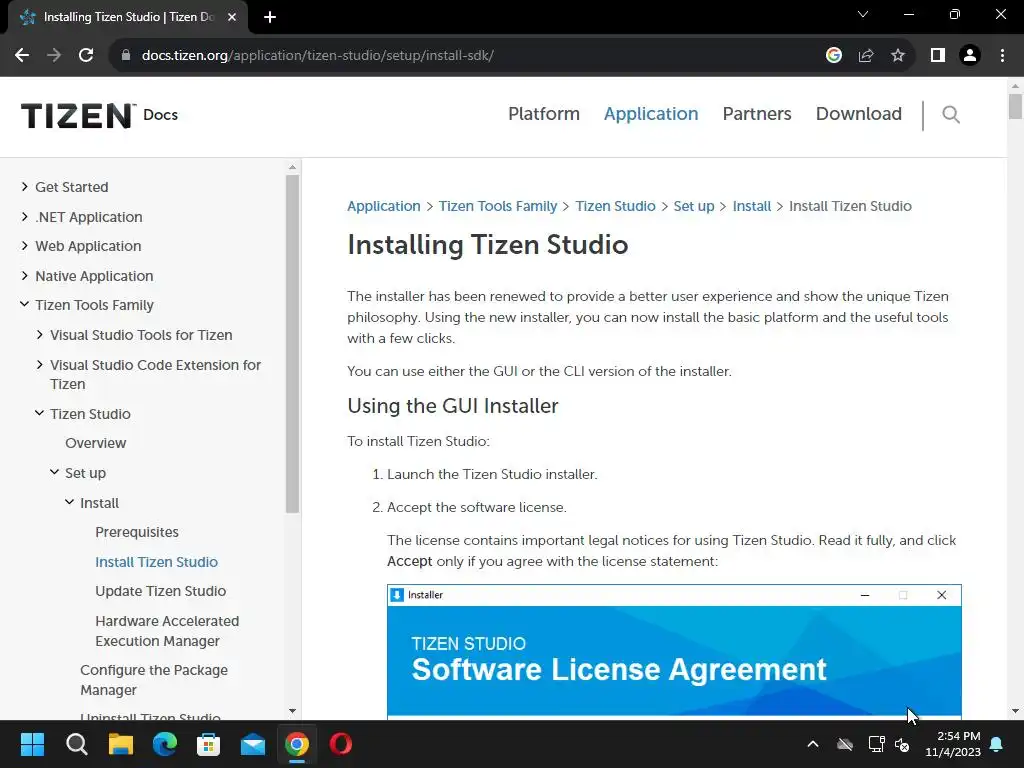Click the browser back arrow

[x=22, y=56]
